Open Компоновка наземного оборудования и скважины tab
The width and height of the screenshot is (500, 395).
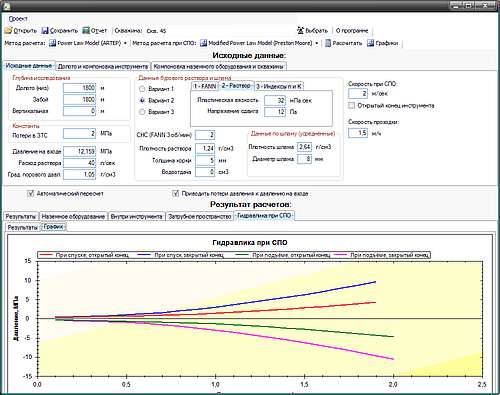pyautogui.click(x=219, y=66)
